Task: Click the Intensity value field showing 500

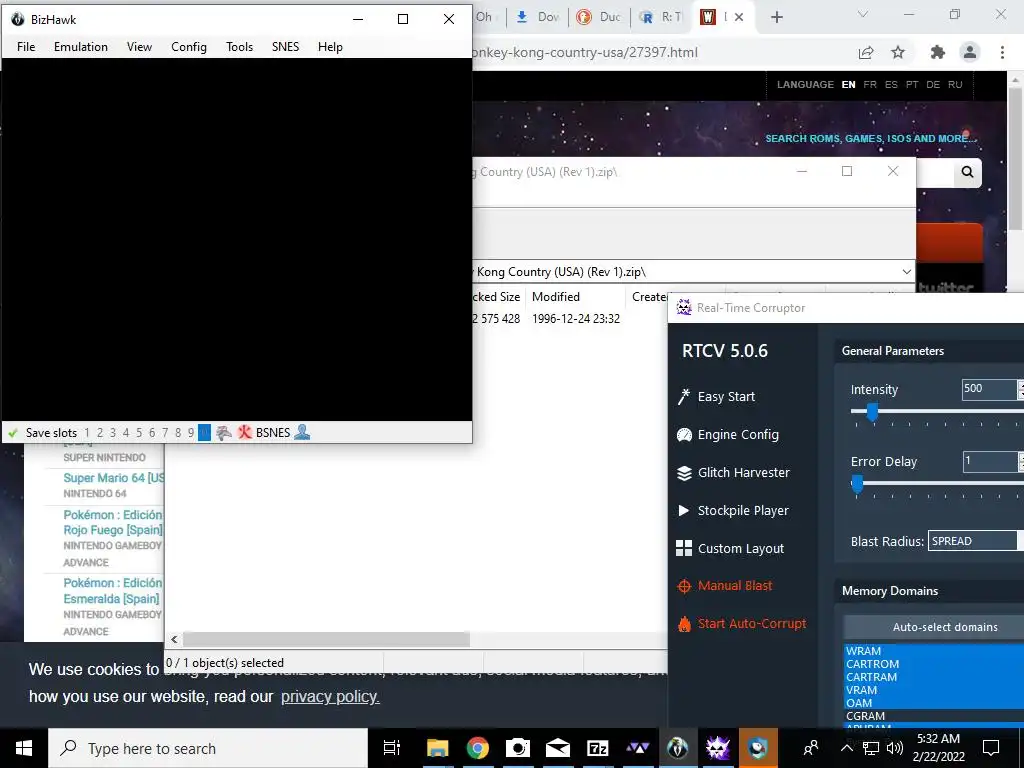Action: click(989, 389)
